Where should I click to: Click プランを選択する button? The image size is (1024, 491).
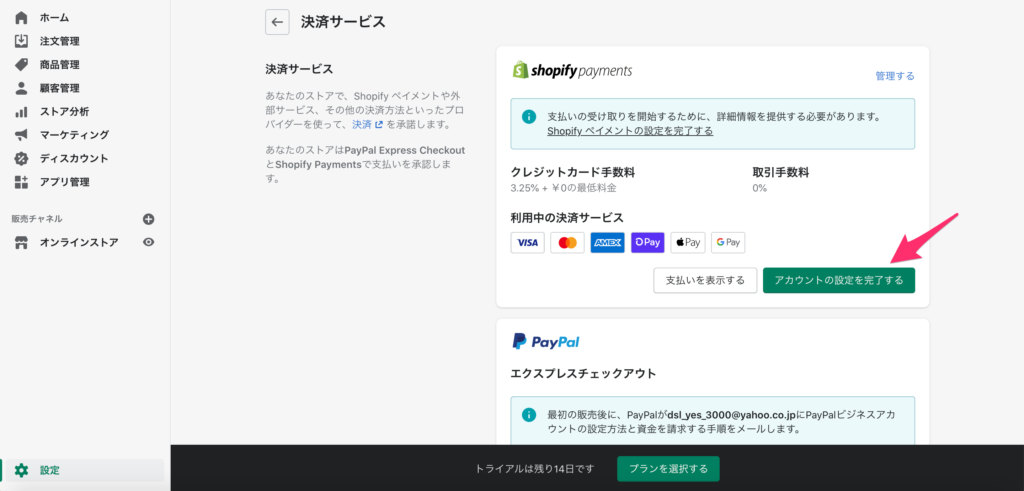(x=668, y=469)
